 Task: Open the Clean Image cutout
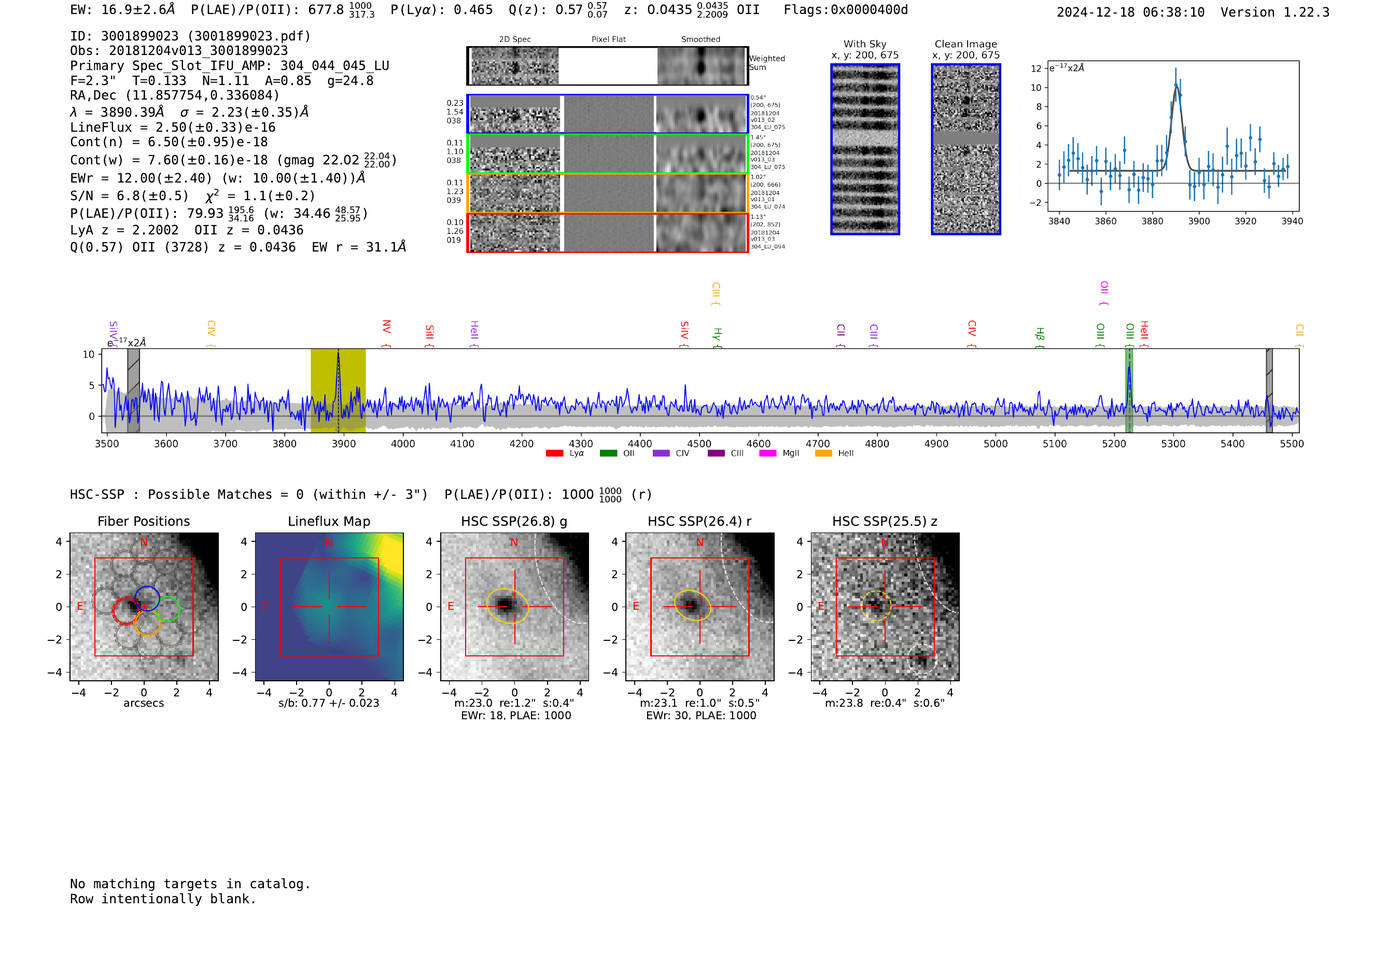[x=966, y=149]
